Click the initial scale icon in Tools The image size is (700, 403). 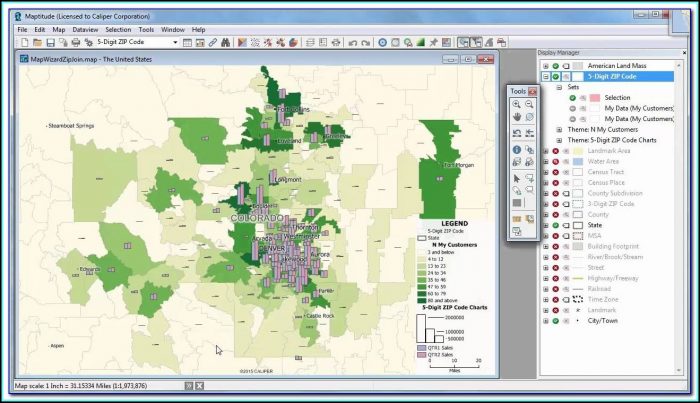[x=529, y=133]
